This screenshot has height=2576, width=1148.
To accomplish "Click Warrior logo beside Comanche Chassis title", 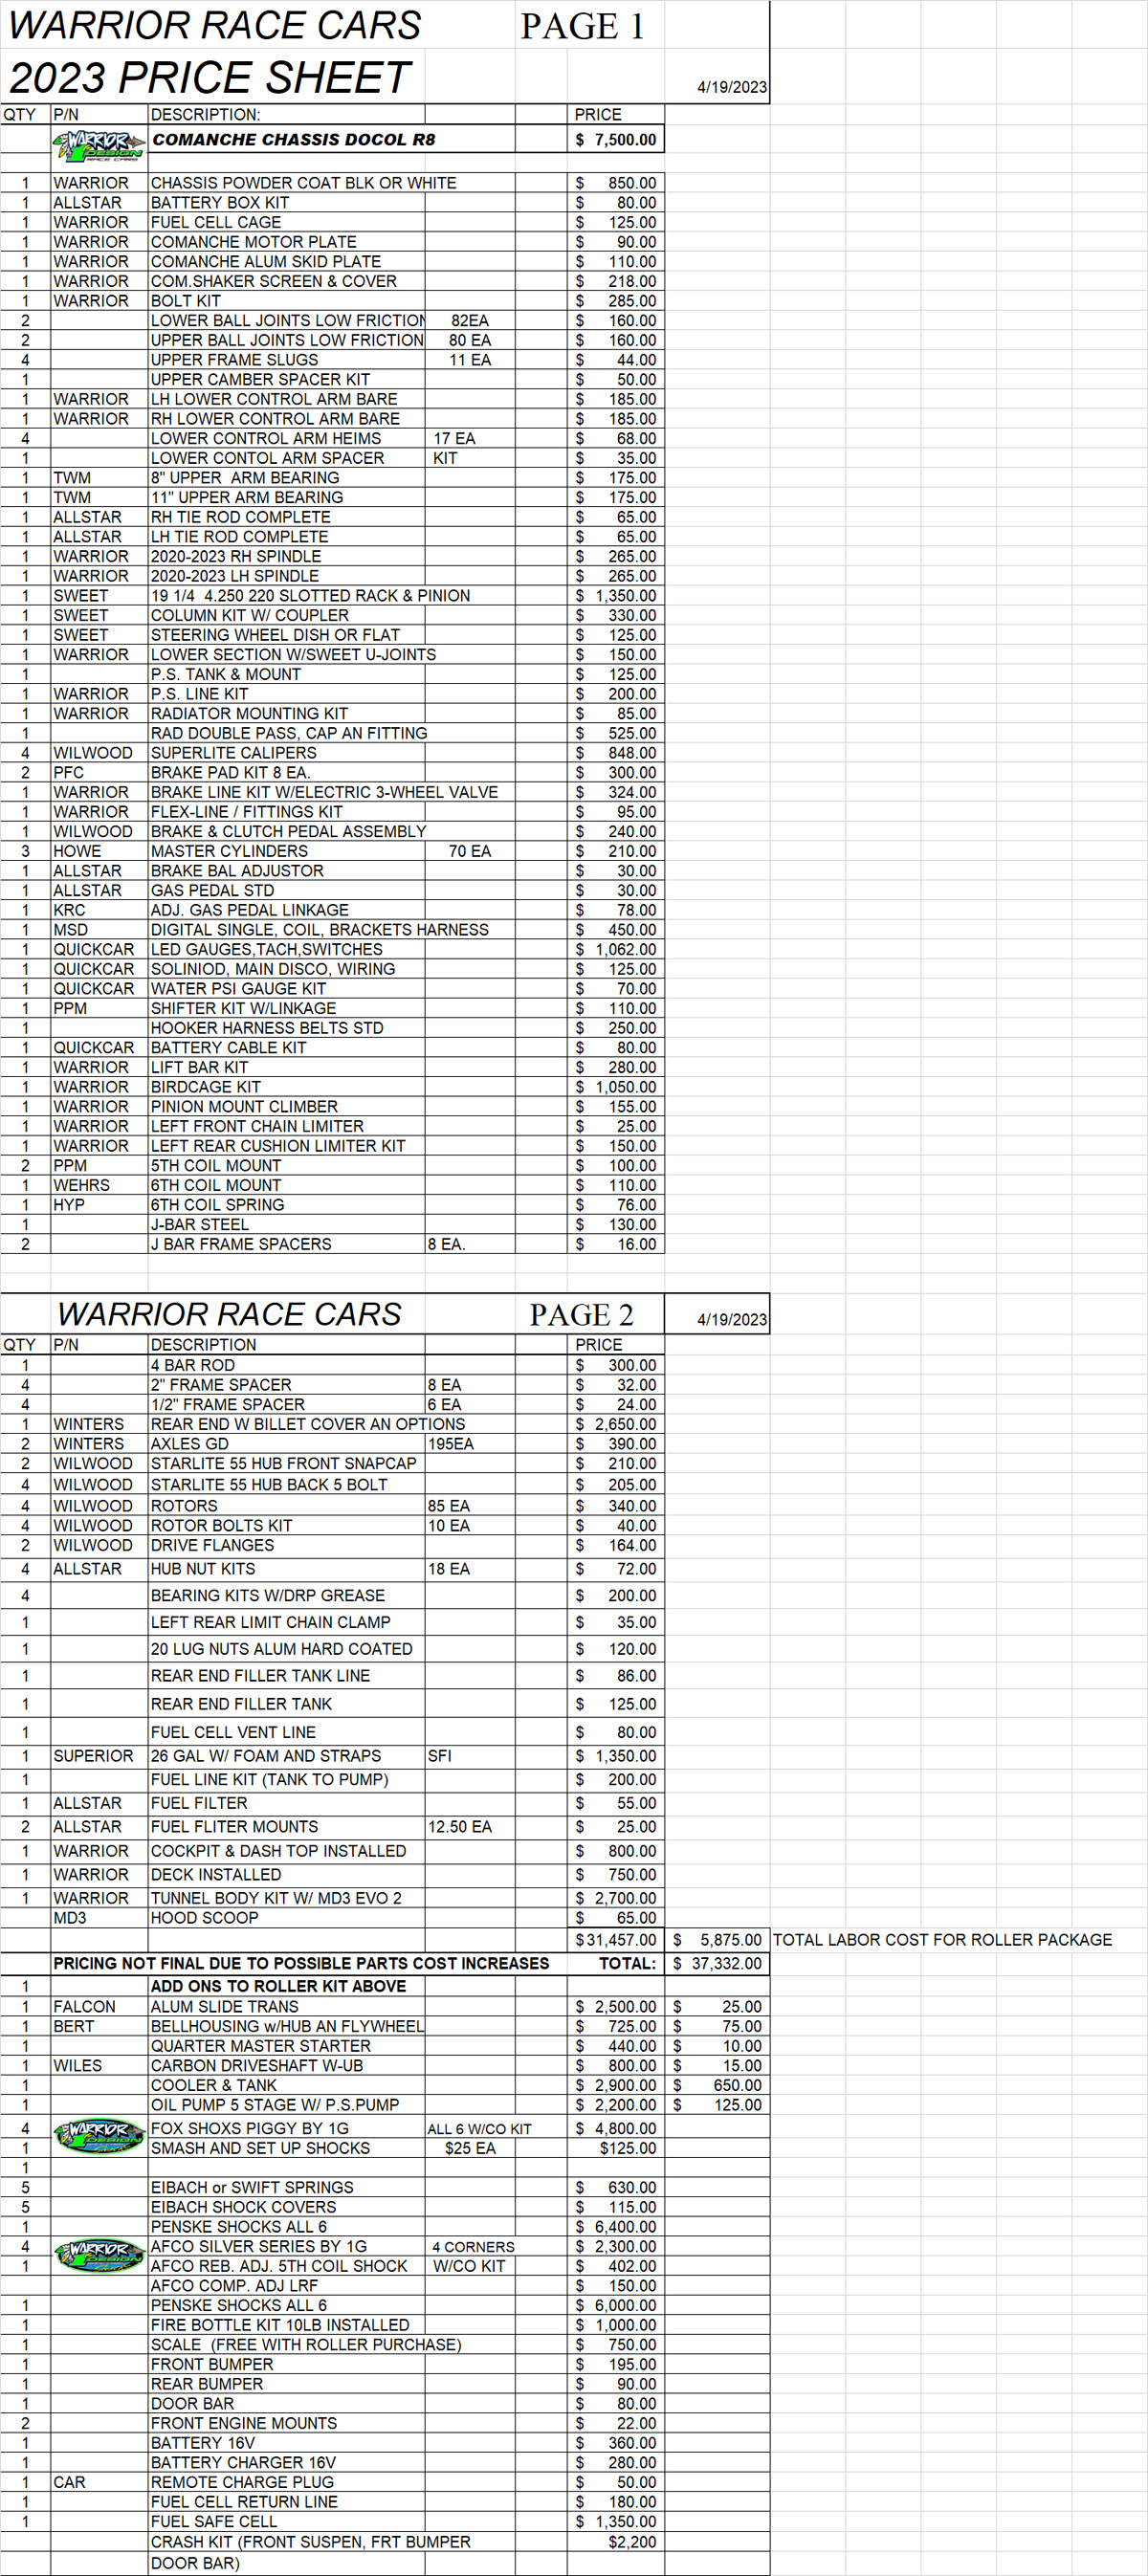I will 98,144.
